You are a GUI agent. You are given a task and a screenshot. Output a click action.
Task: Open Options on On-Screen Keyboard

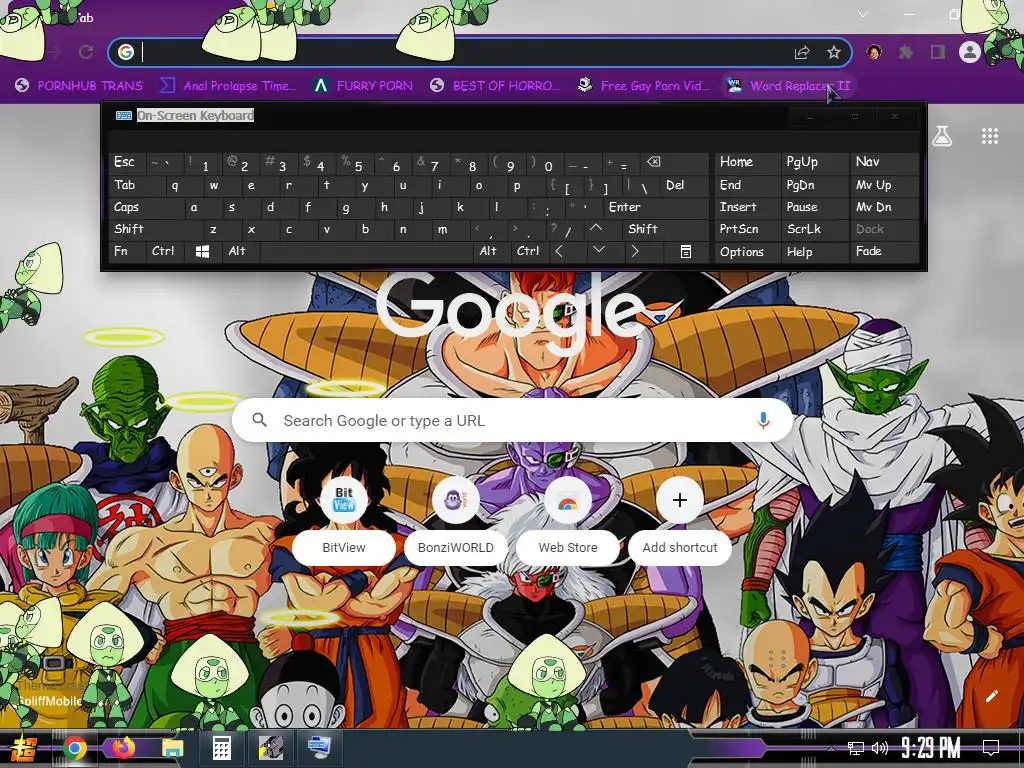click(748, 251)
